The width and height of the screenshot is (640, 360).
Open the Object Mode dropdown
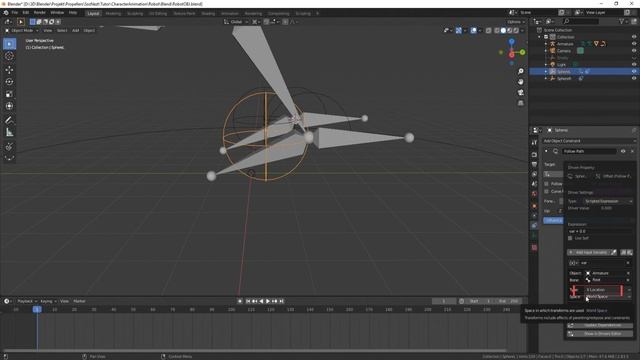[22, 31]
